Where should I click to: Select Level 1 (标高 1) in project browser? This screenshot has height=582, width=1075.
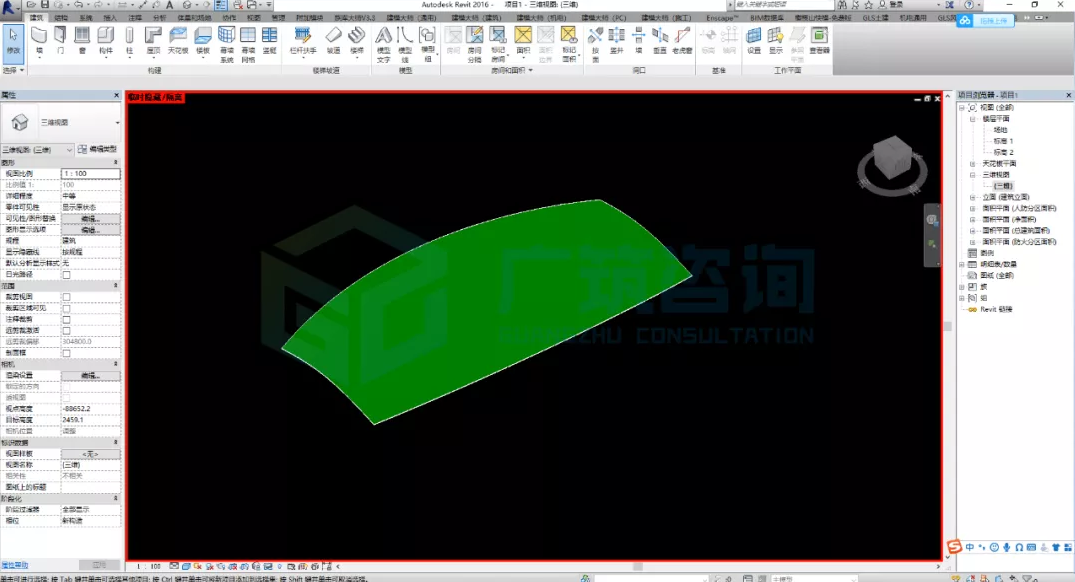click(x=1002, y=141)
